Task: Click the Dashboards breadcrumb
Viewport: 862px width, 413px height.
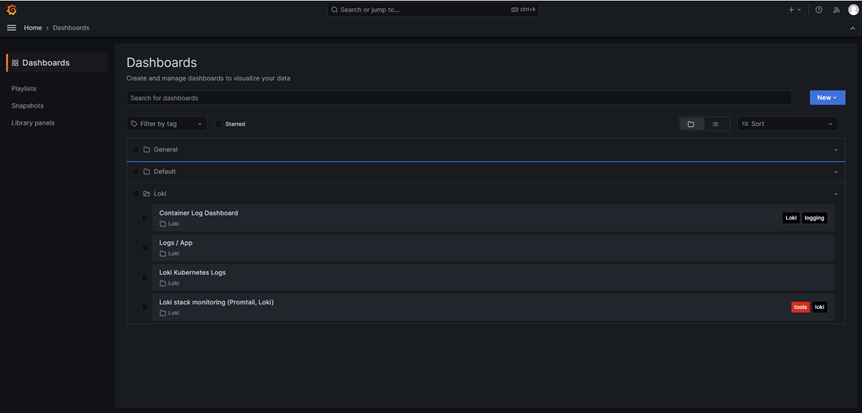Action: point(71,27)
